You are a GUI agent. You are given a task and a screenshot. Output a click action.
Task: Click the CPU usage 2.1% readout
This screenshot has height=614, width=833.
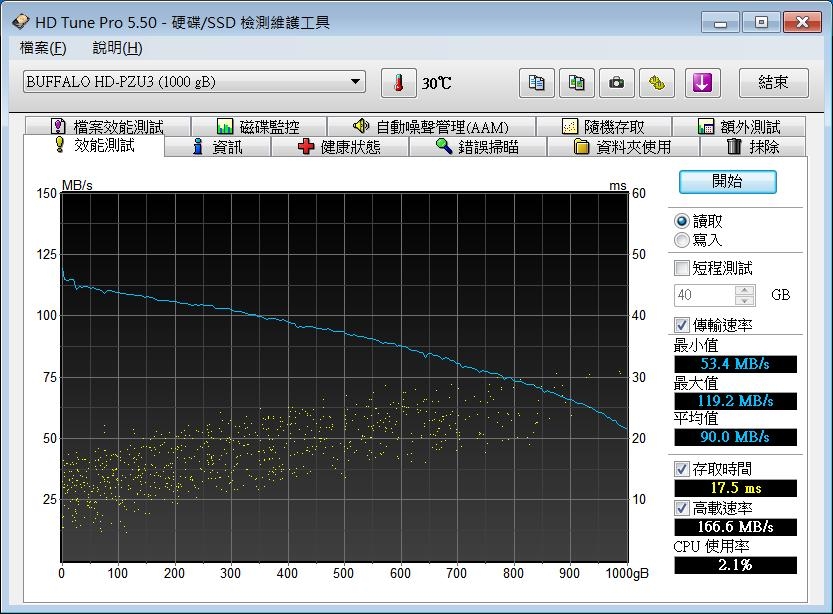[x=735, y=565]
